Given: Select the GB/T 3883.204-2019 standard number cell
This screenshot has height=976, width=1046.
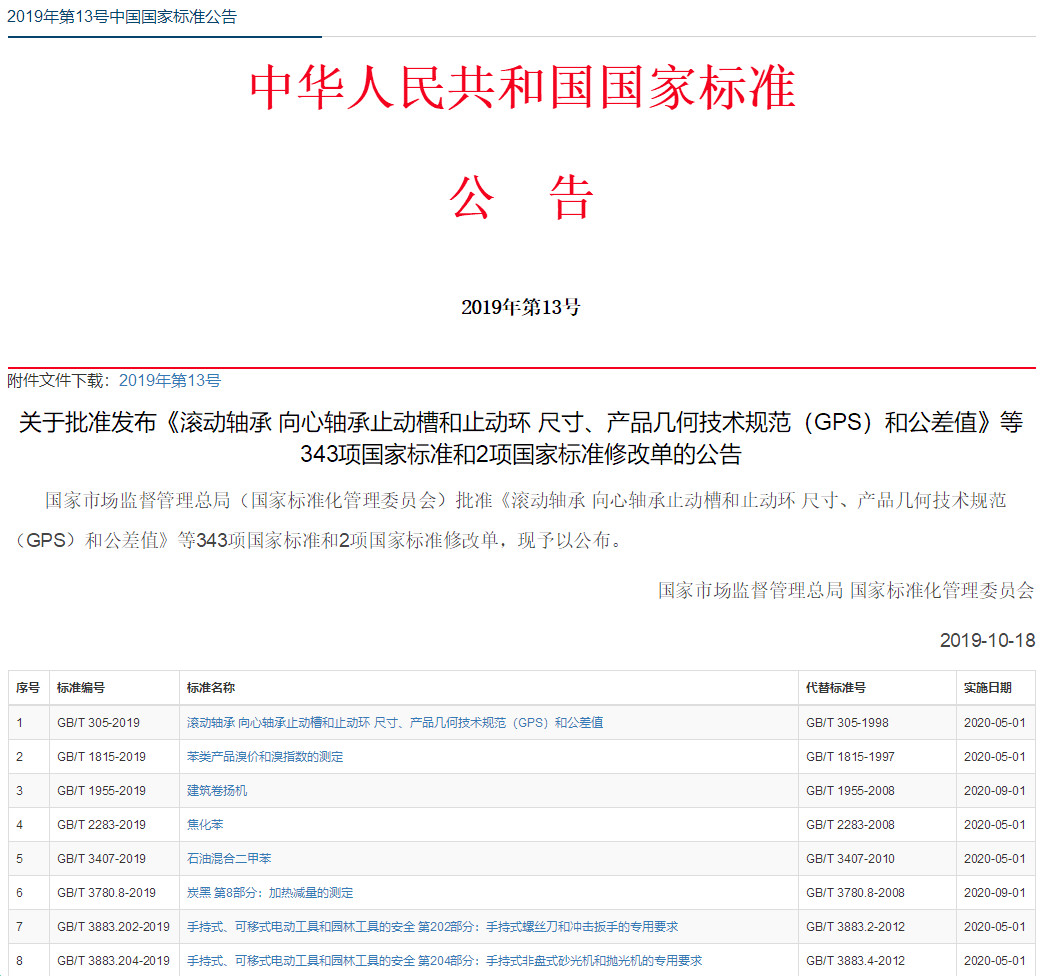Looking at the screenshot, I should (x=113, y=960).
